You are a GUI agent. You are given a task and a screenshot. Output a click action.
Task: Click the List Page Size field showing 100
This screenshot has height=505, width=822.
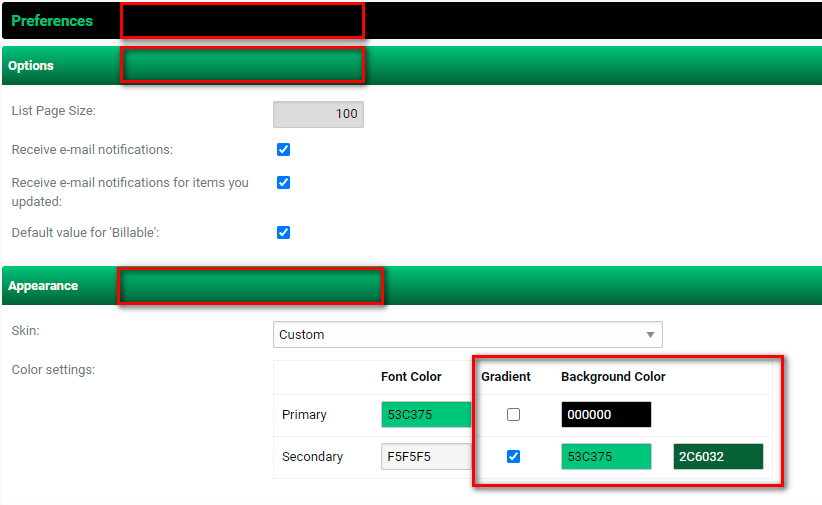coord(318,114)
